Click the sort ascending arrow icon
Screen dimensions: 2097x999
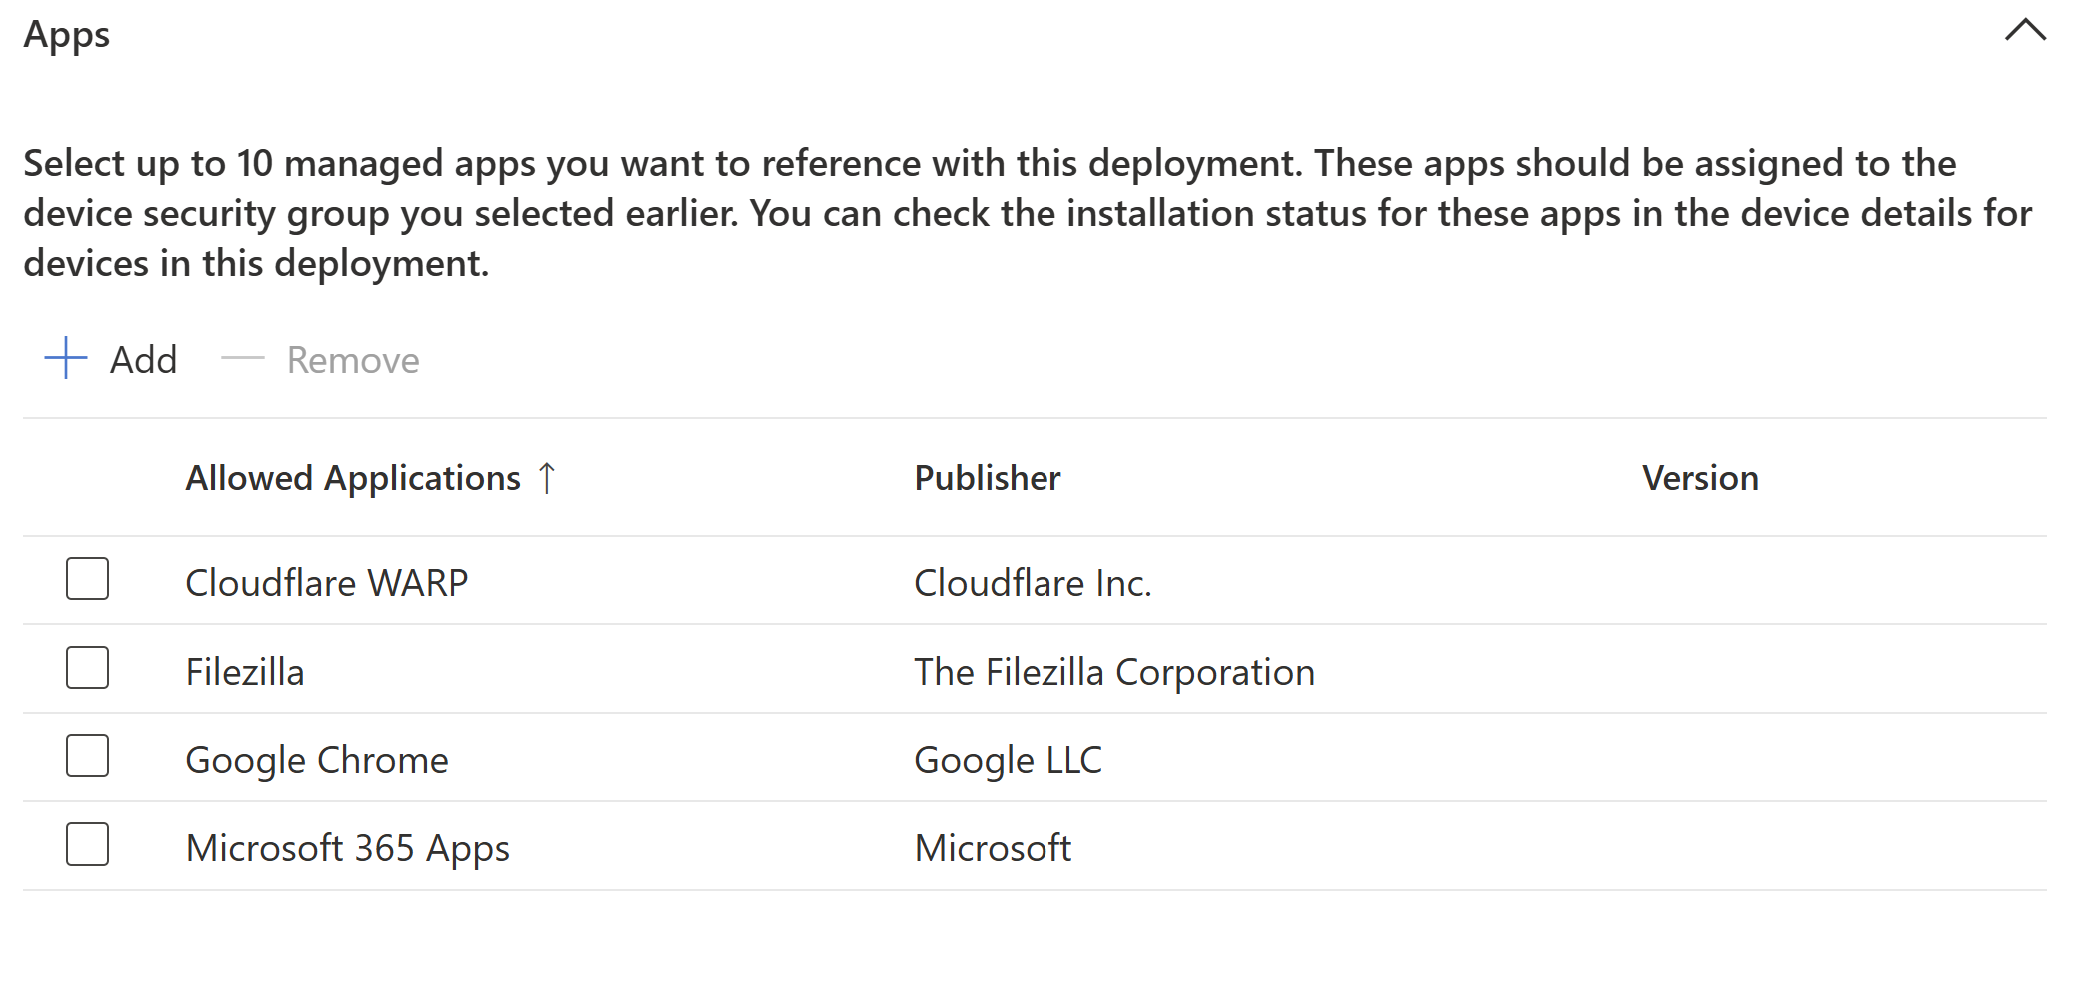(547, 478)
